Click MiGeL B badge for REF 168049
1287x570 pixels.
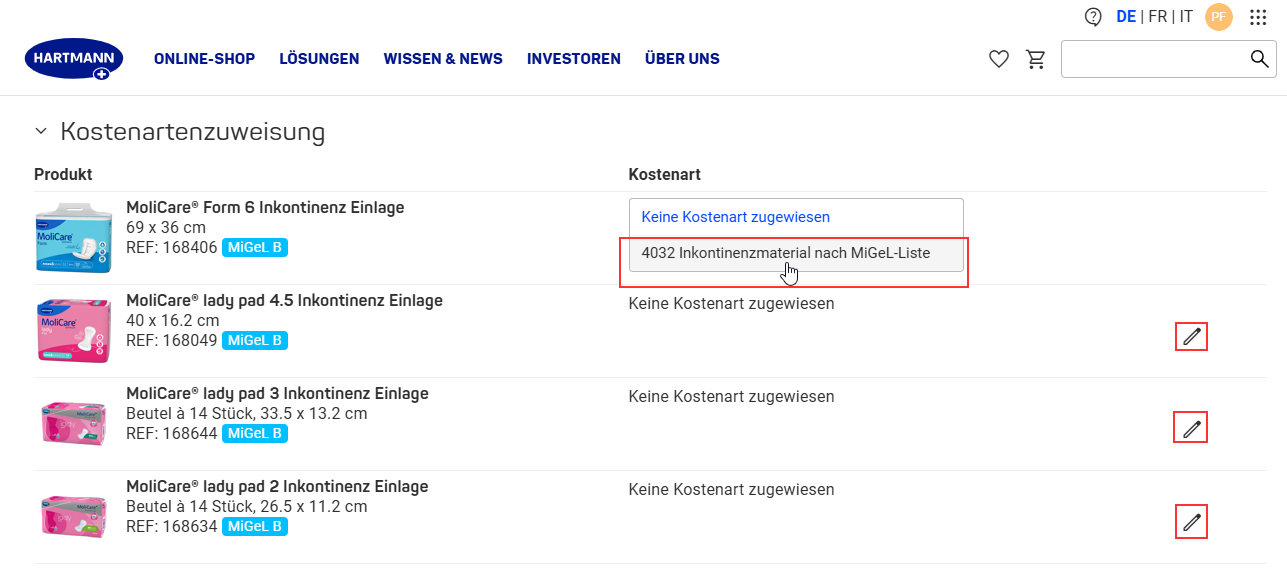[255, 341]
